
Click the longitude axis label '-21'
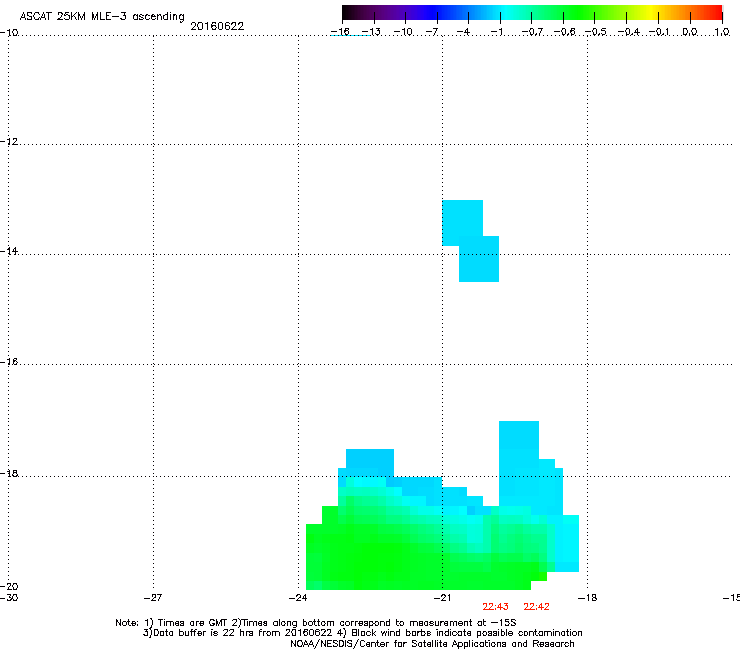[443, 598]
